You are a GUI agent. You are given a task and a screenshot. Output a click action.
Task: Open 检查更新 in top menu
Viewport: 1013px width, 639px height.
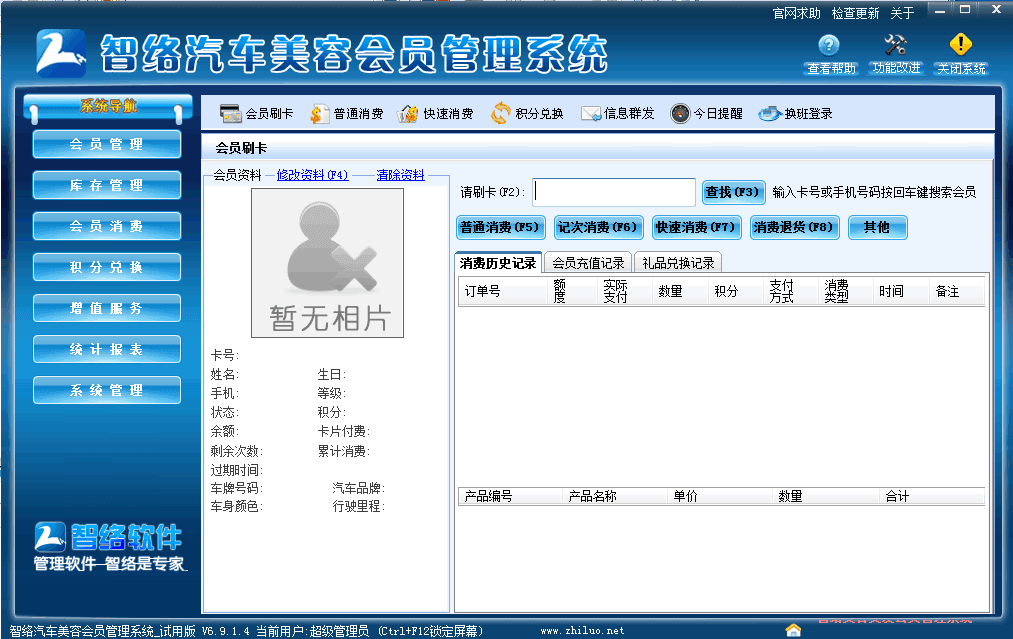(855, 13)
